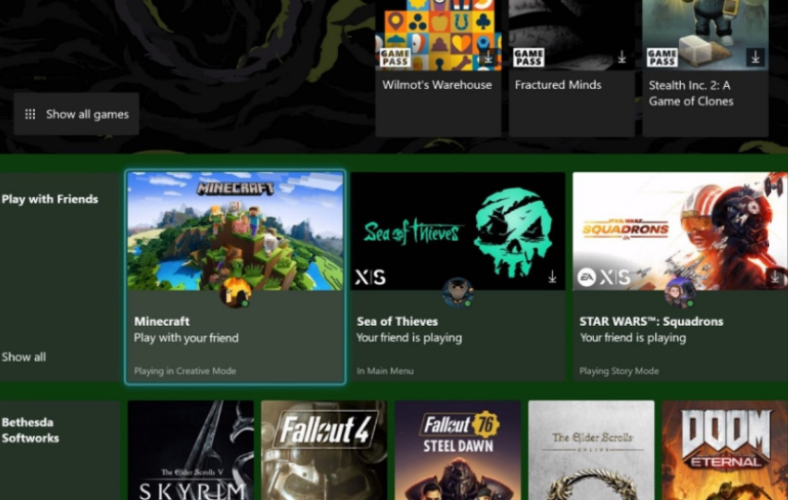Click the 'Playing Story Mode' status text
The width and height of the screenshot is (788, 500).
pyautogui.click(x=619, y=371)
